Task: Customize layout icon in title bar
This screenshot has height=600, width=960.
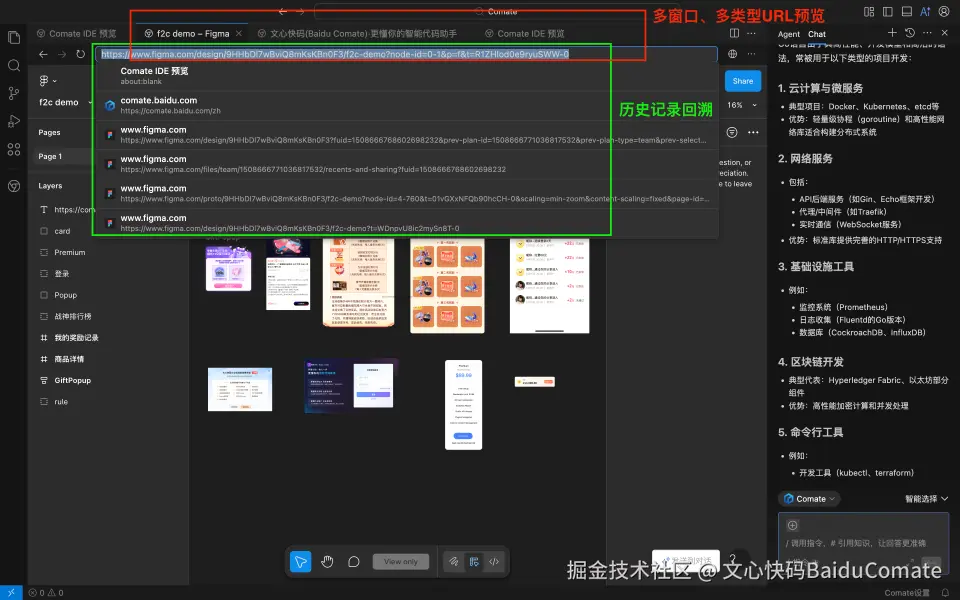Action: (x=869, y=12)
